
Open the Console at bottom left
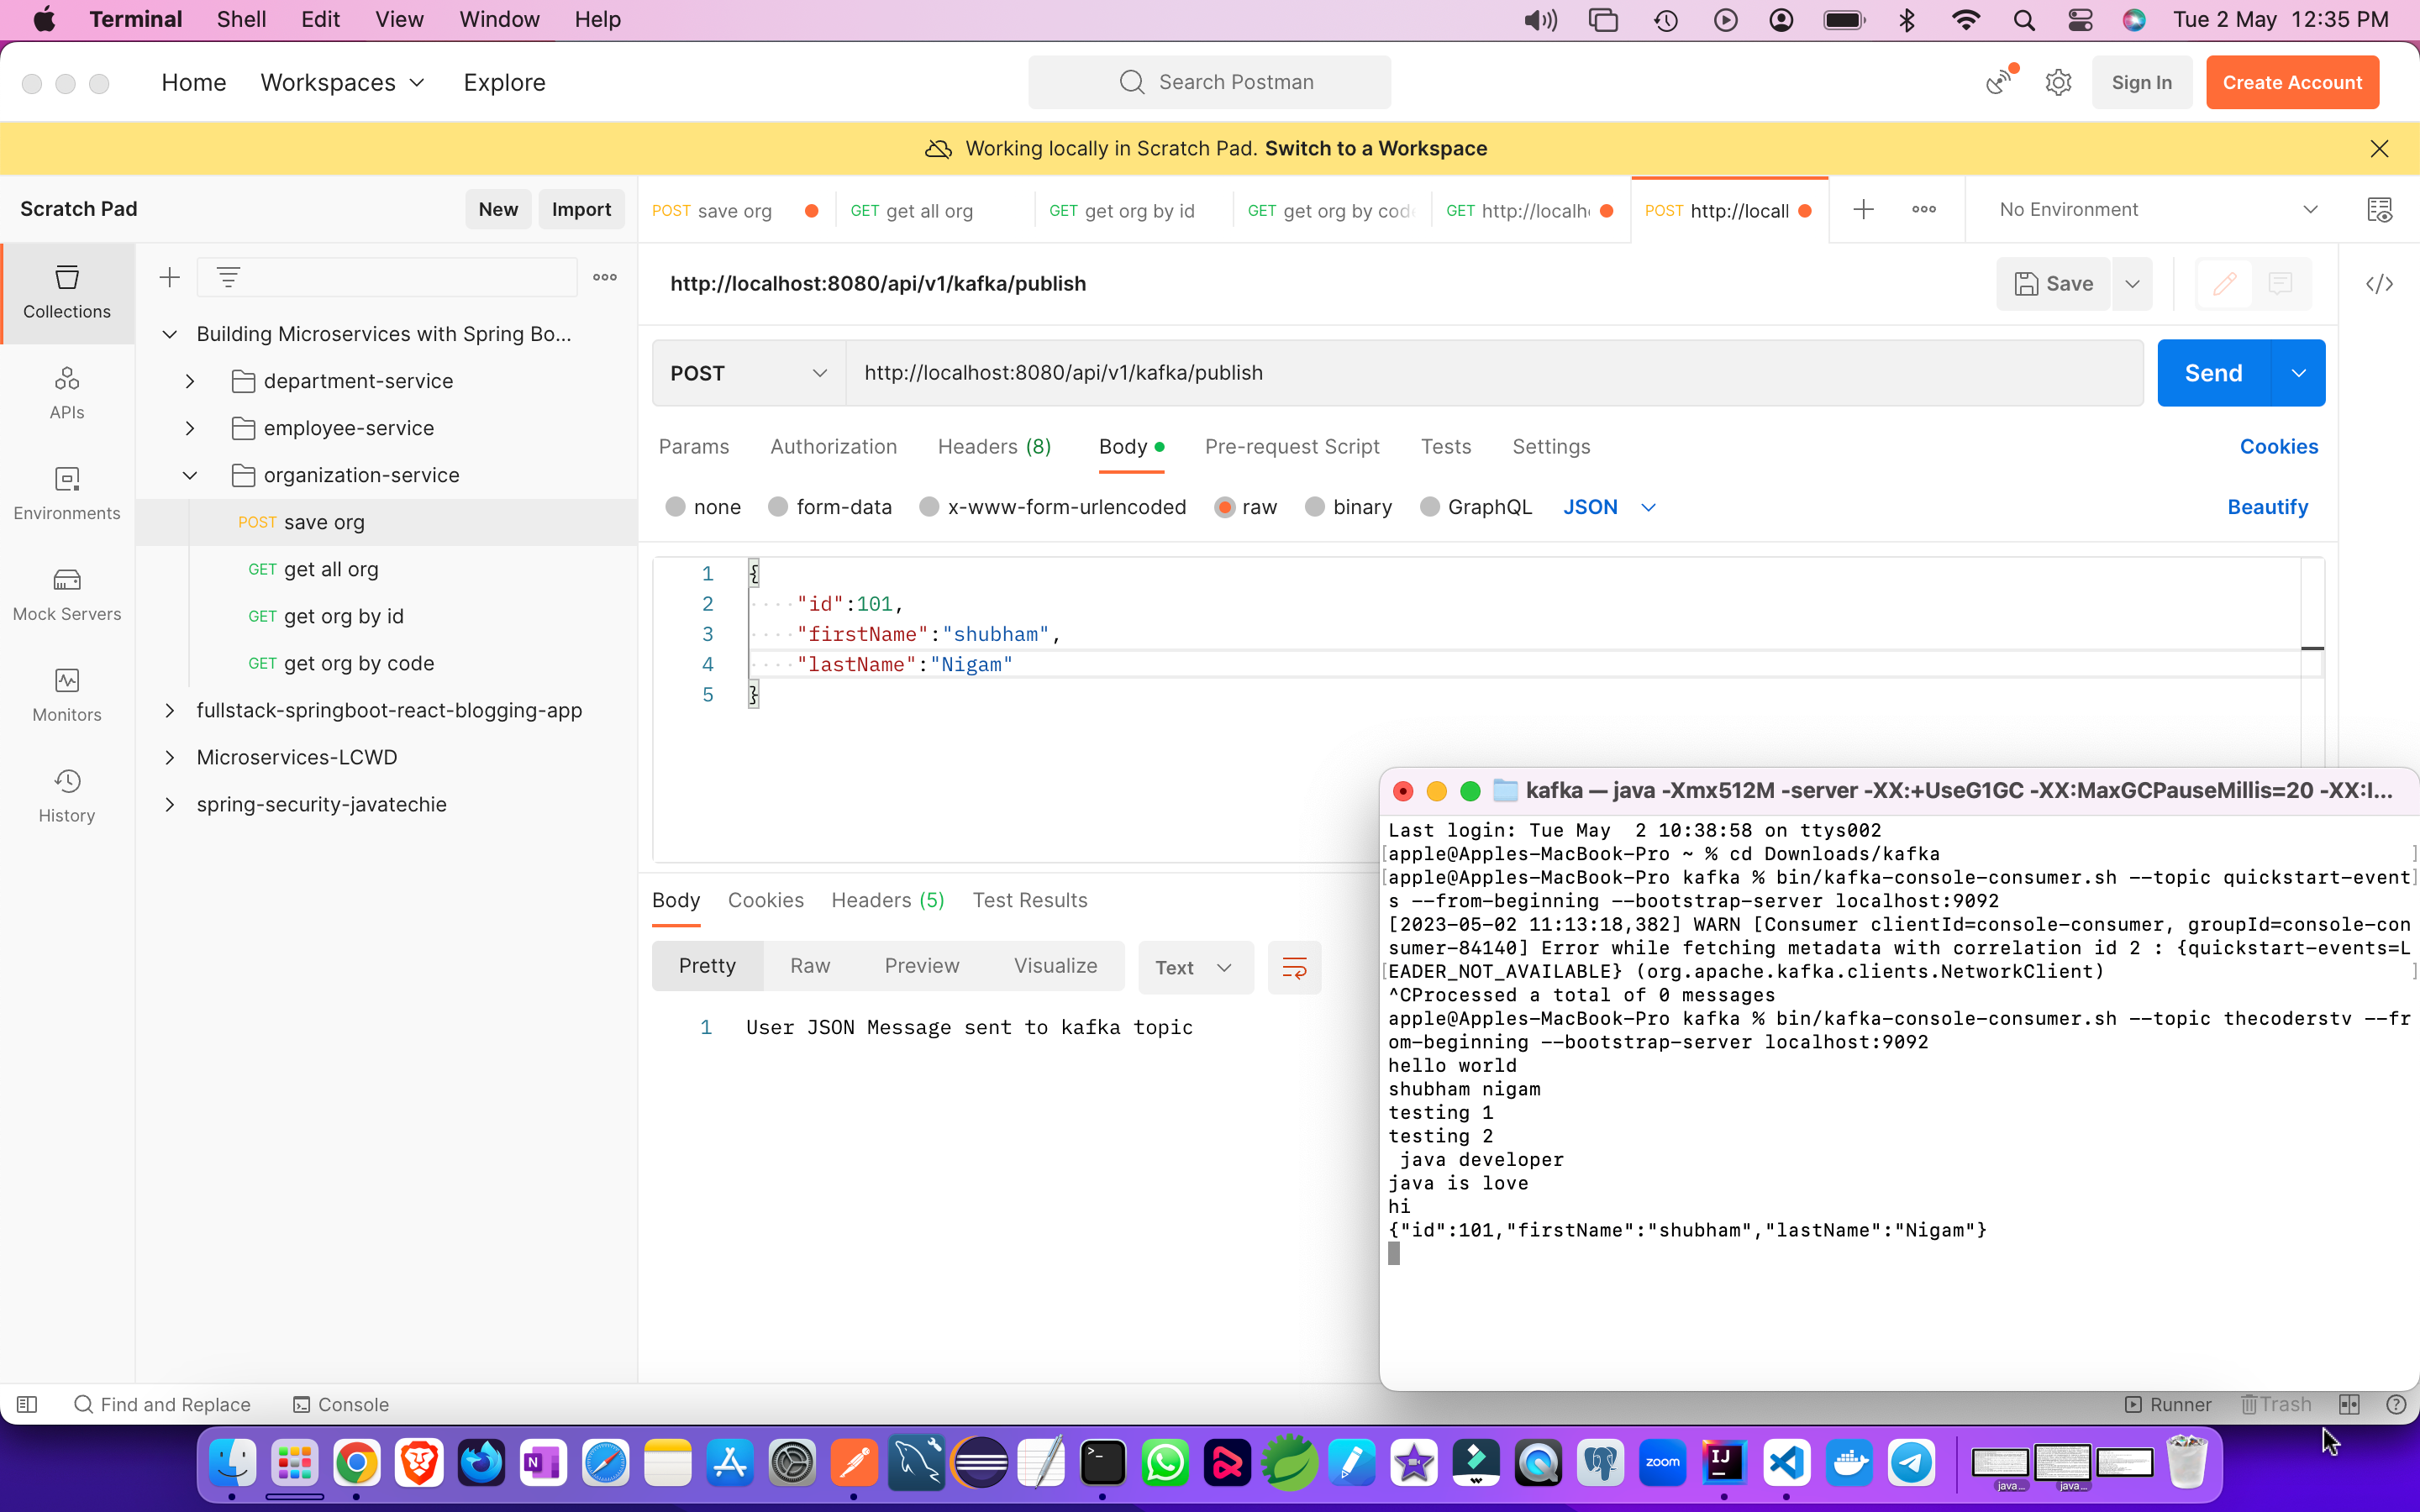click(x=339, y=1404)
